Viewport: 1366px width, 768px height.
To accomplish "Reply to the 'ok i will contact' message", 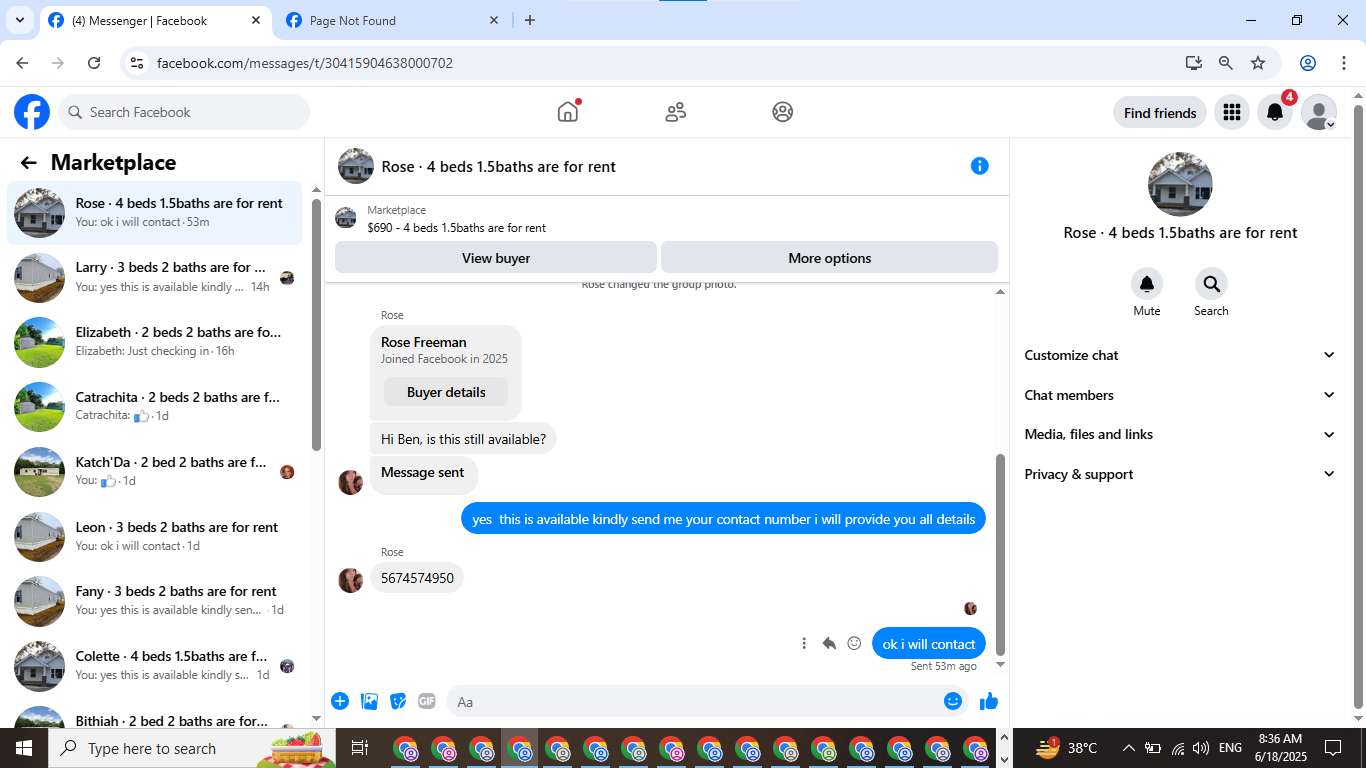I will (x=829, y=643).
